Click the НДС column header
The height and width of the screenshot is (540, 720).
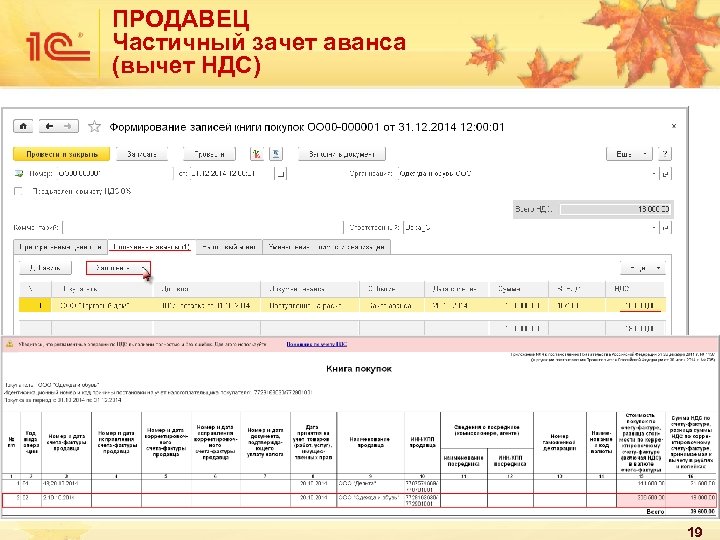(x=635, y=289)
